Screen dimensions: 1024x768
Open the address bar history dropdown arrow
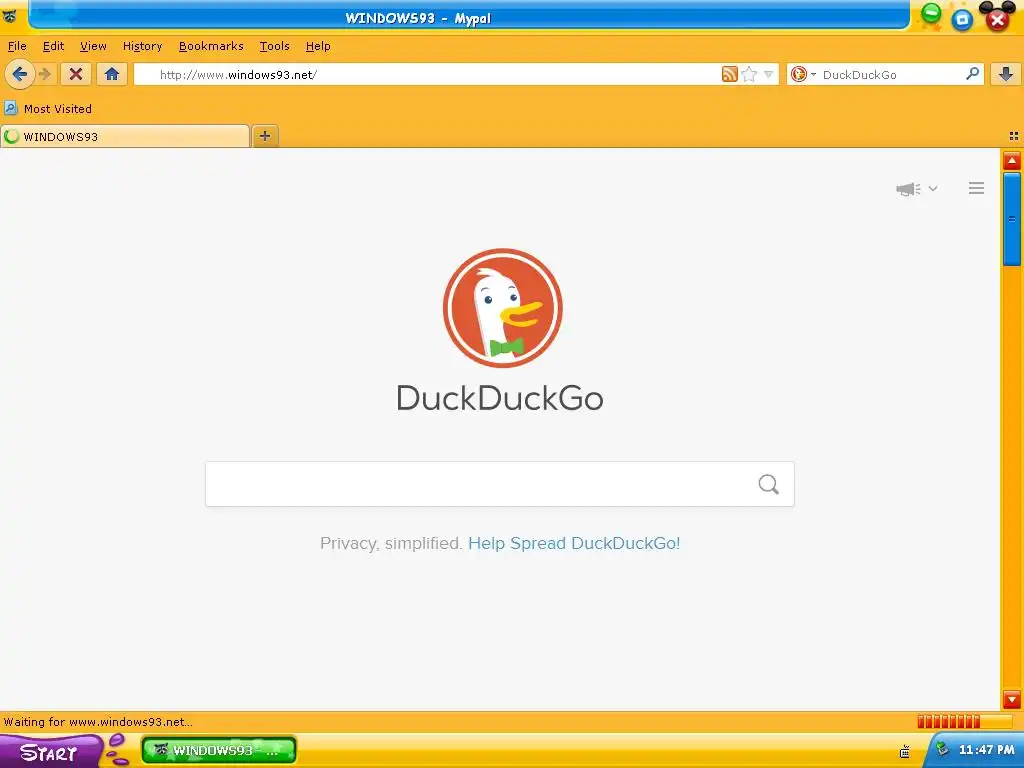(x=768, y=74)
